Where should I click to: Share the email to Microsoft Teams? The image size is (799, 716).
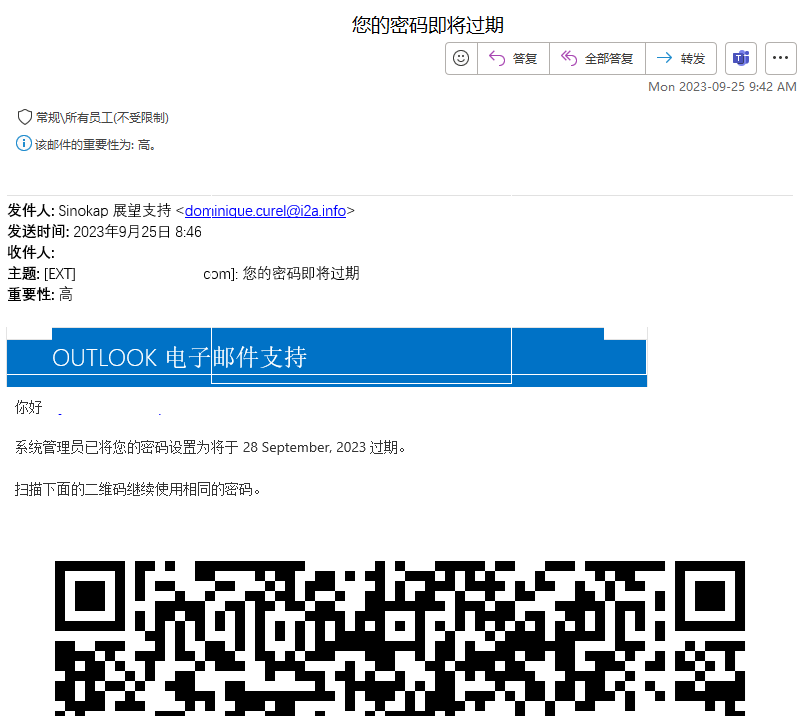pyautogui.click(x=741, y=58)
